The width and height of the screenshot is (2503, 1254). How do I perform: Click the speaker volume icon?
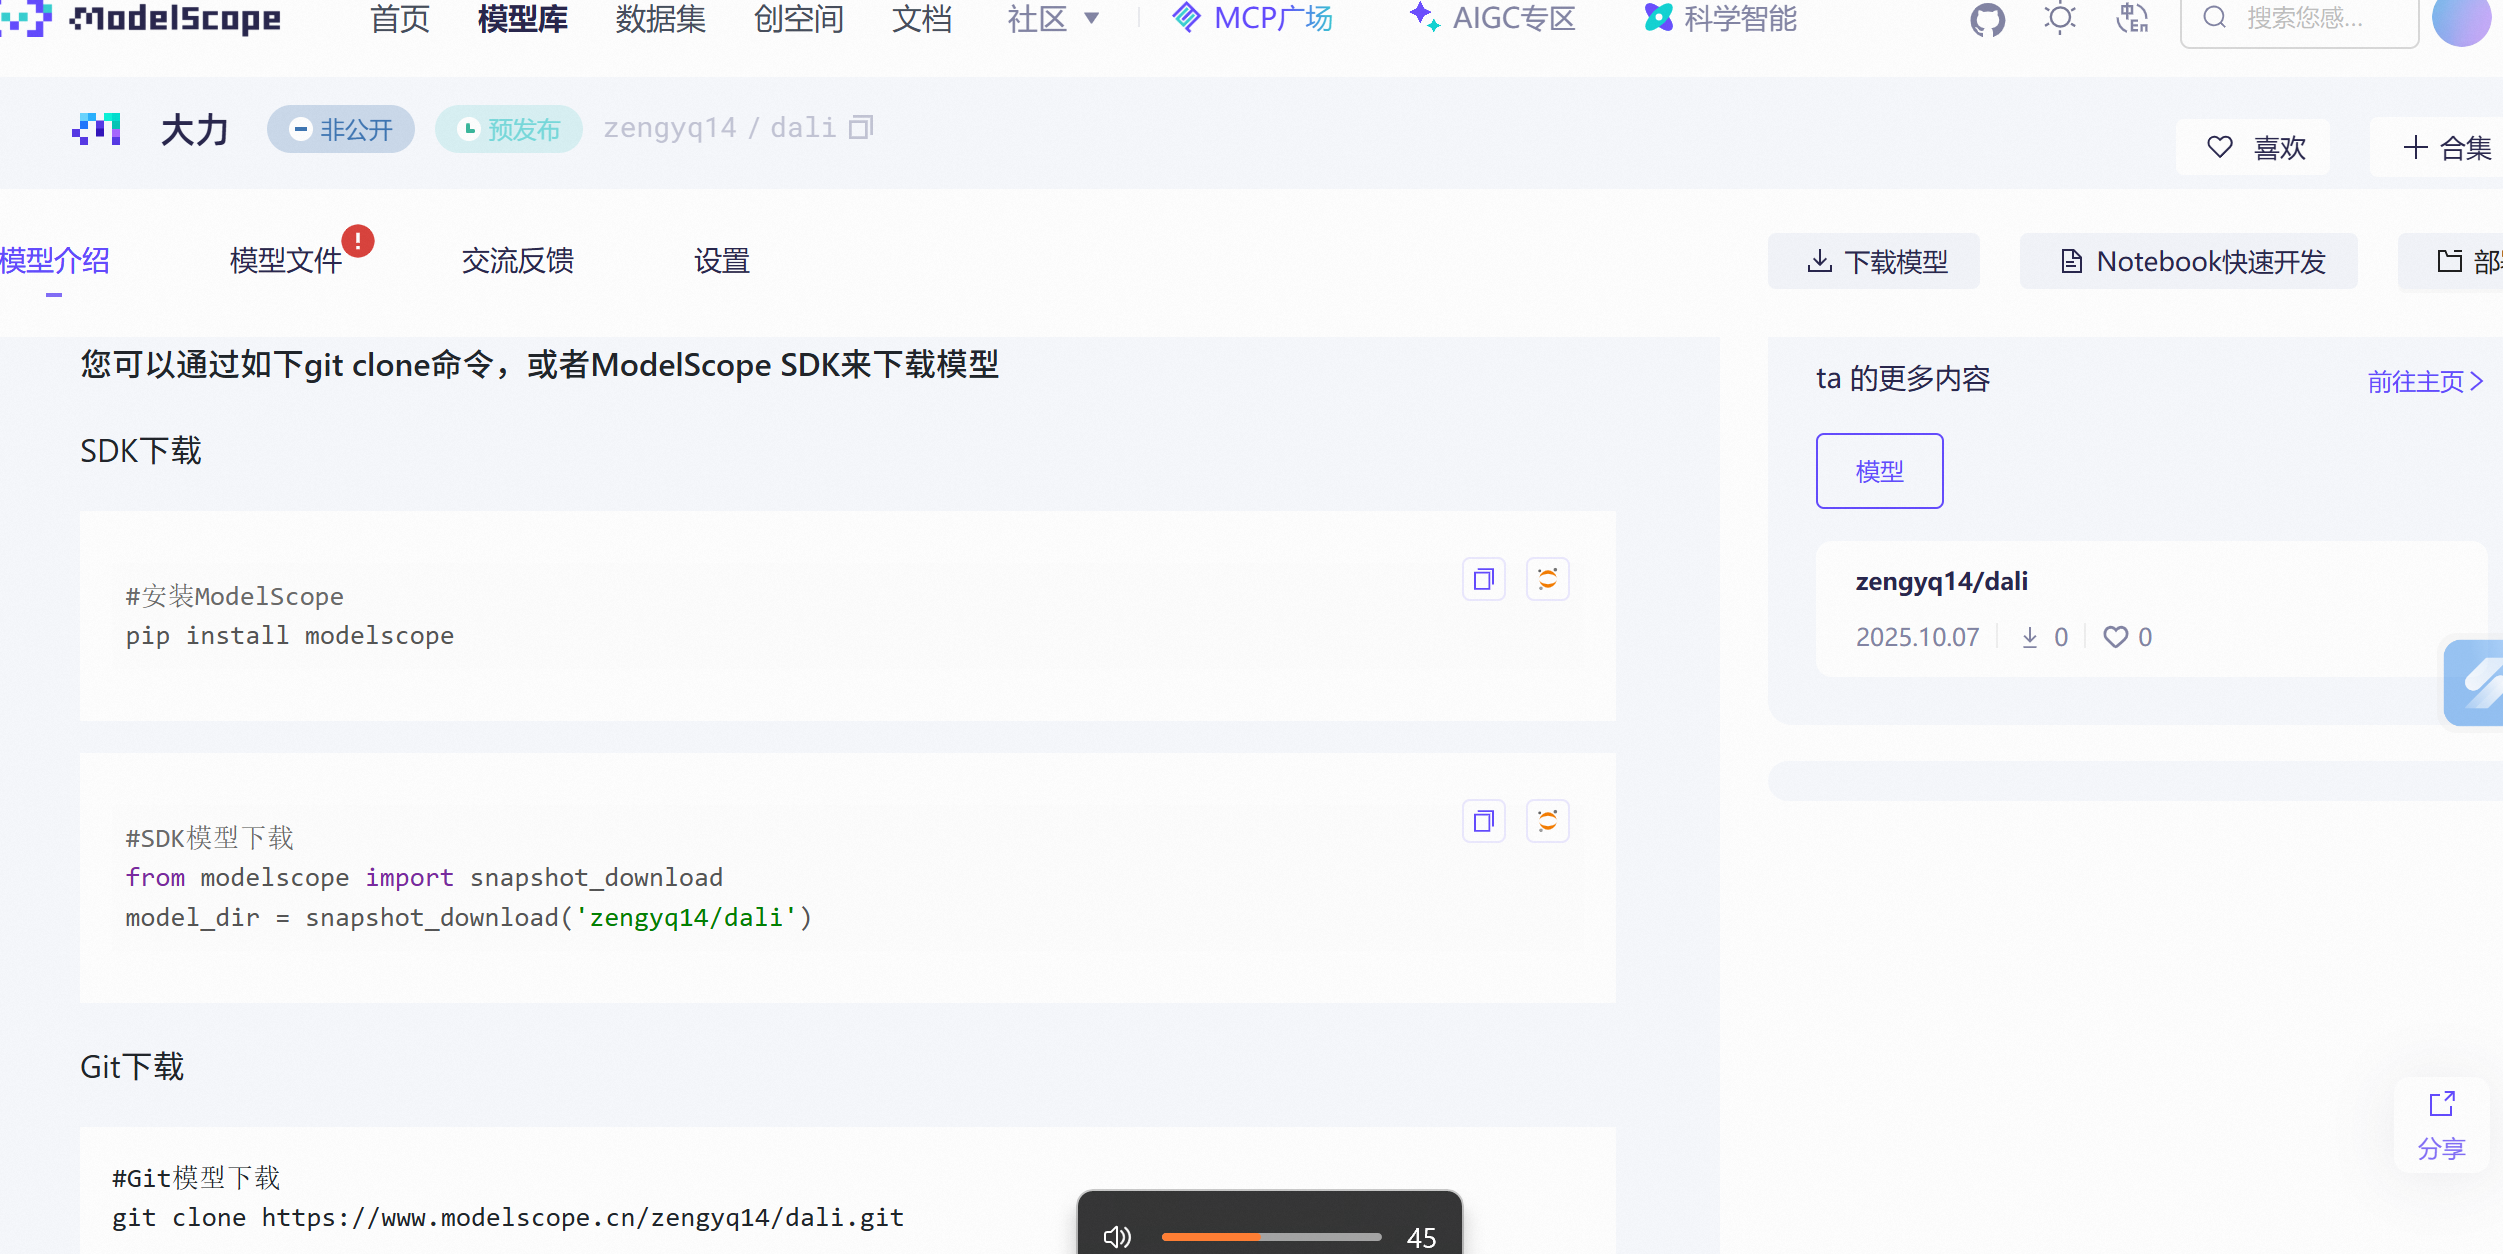[1116, 1237]
